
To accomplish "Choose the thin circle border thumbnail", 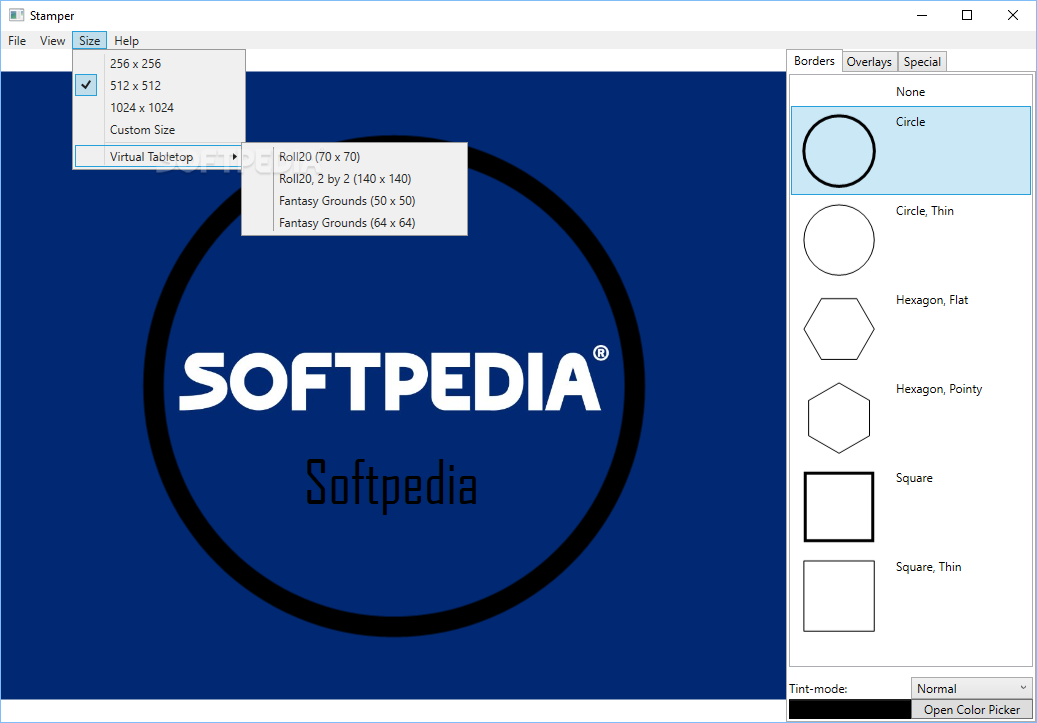I will coord(839,239).
